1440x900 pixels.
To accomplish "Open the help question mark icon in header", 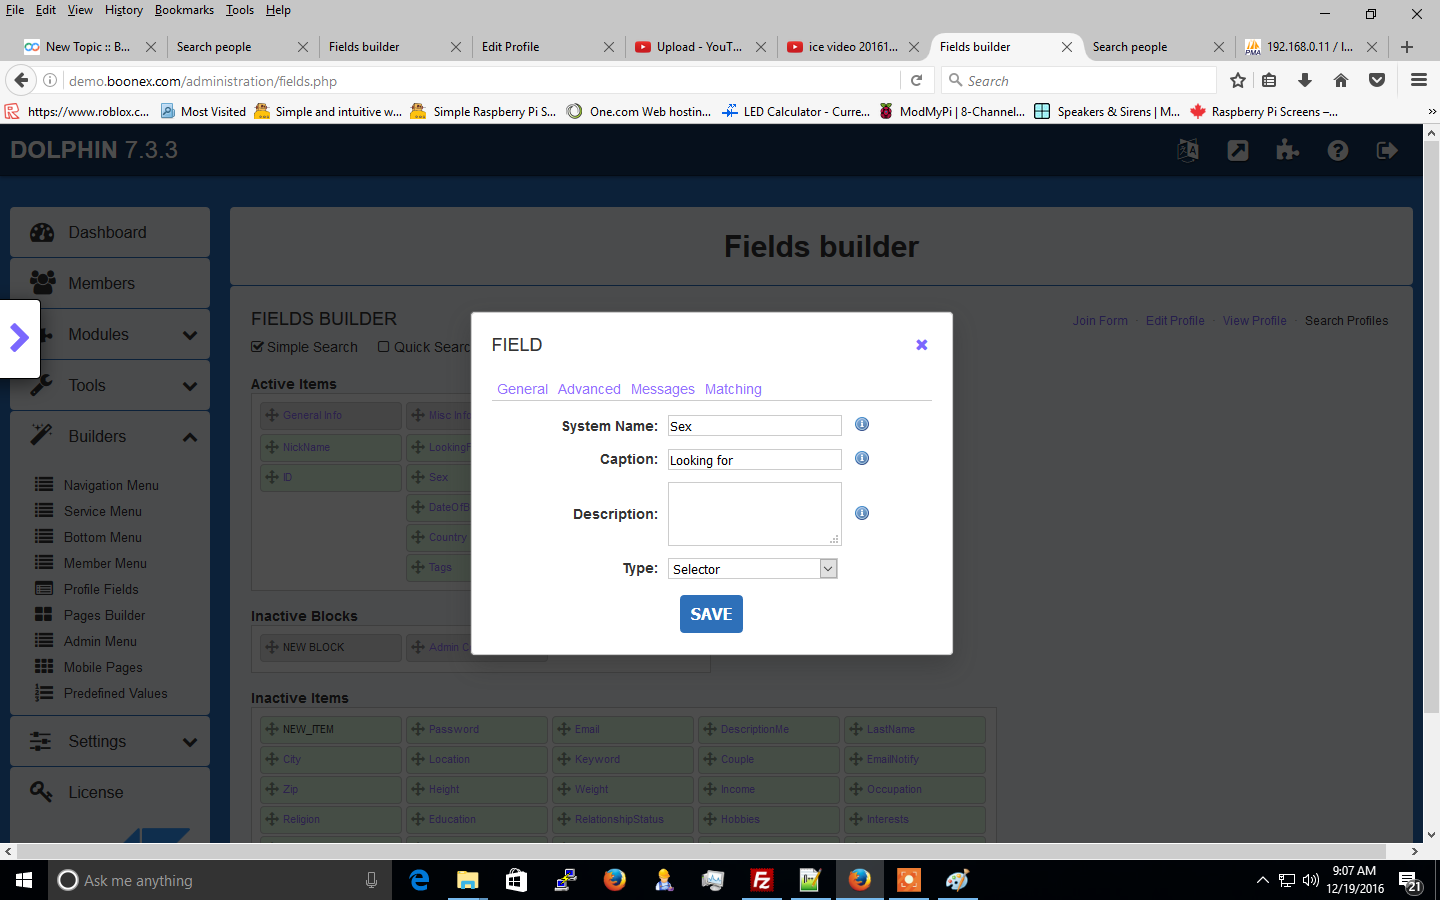I will point(1338,150).
